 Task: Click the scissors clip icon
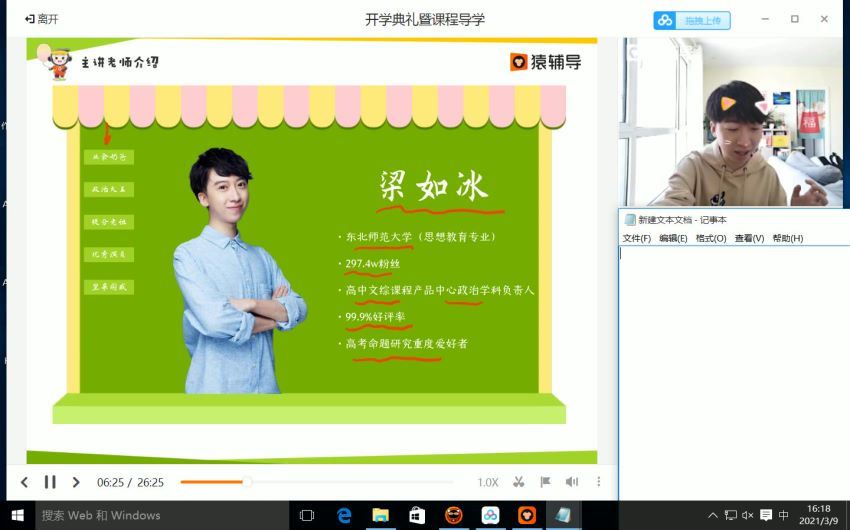coord(519,481)
